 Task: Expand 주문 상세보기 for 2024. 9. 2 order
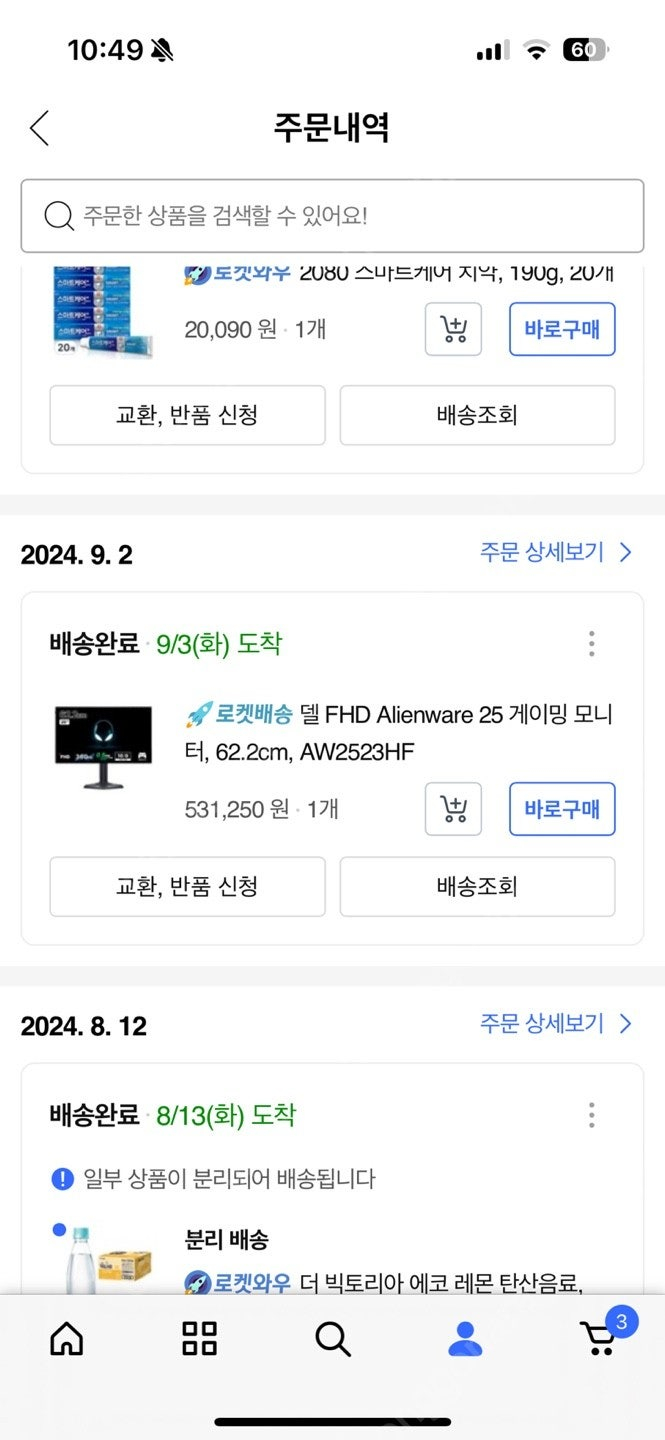click(x=543, y=551)
